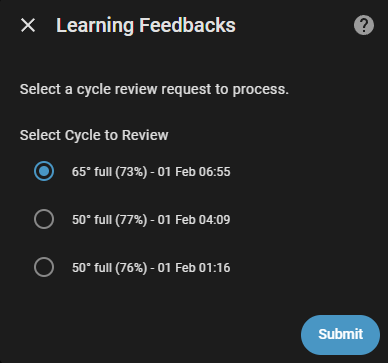Submit the selected cycle review
Image resolution: width=388 pixels, height=363 pixels.
[x=340, y=335]
